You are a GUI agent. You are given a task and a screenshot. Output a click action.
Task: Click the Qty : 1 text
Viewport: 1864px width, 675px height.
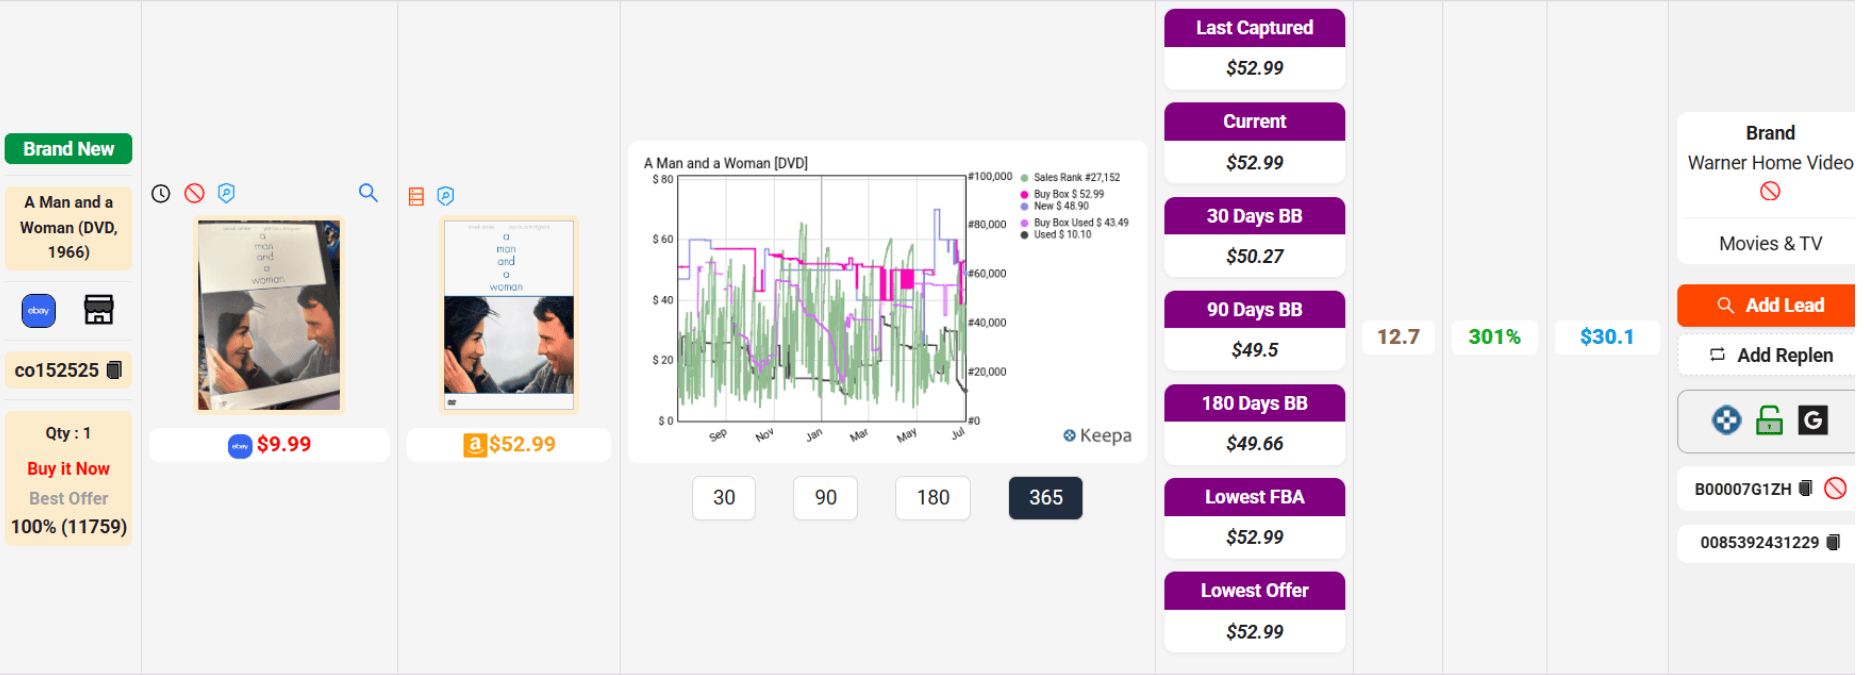(x=68, y=433)
